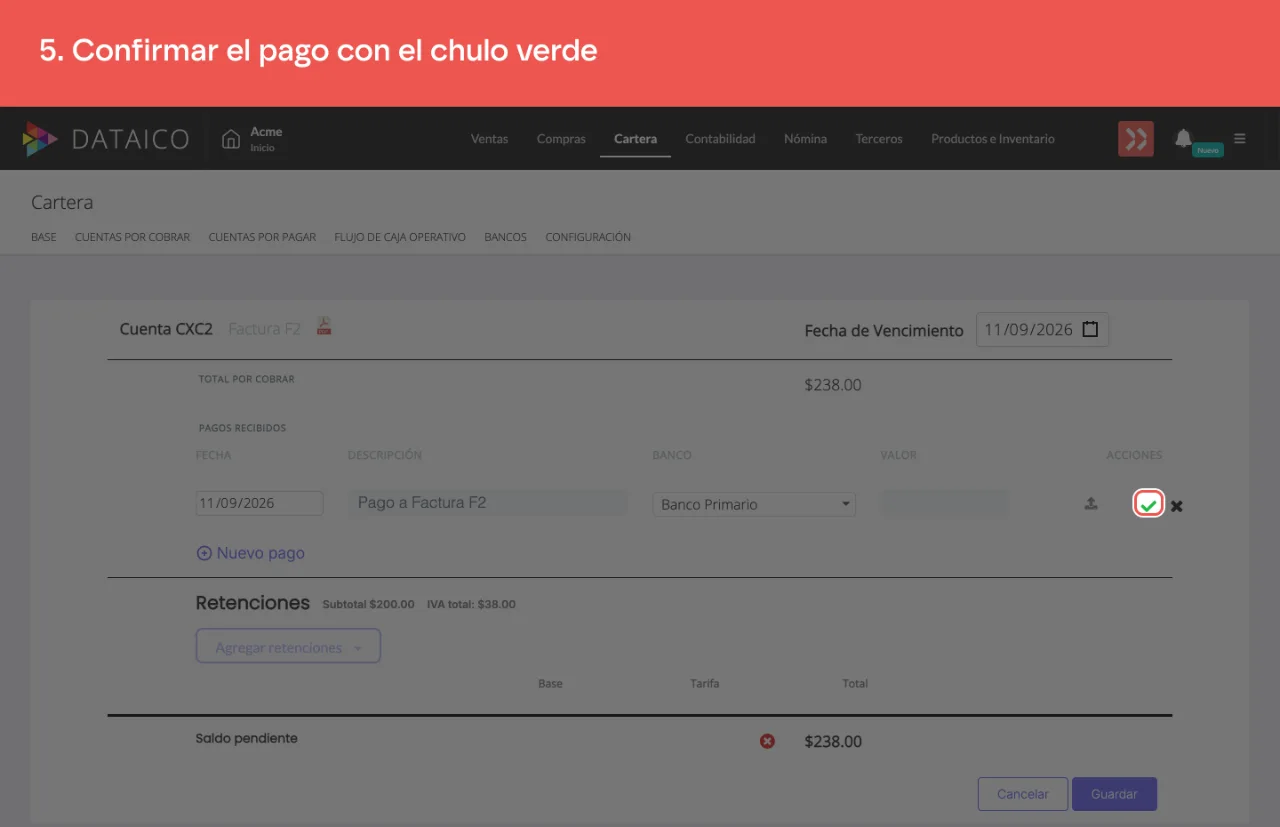Open the FLUJO DE CAJA OPERATIVO tab
The image size is (1280, 827).
pos(400,237)
